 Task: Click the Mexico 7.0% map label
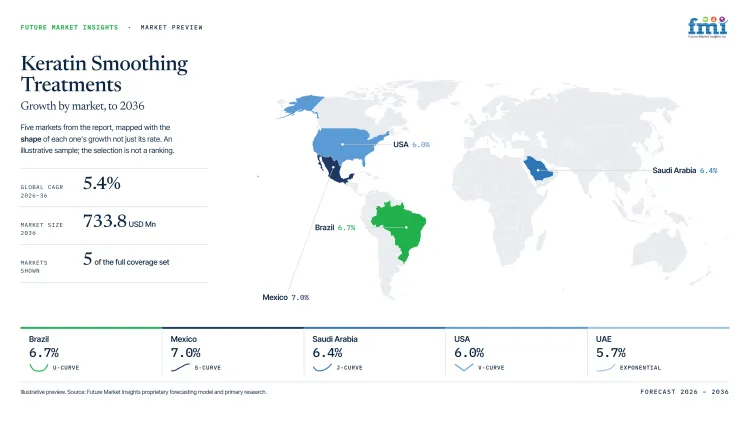click(286, 297)
